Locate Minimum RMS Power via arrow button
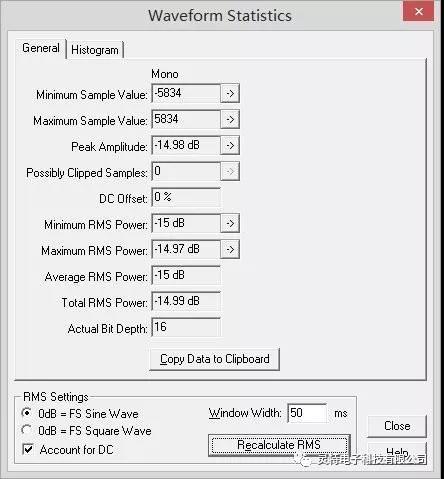The width and height of the screenshot is (444, 479). click(230, 223)
